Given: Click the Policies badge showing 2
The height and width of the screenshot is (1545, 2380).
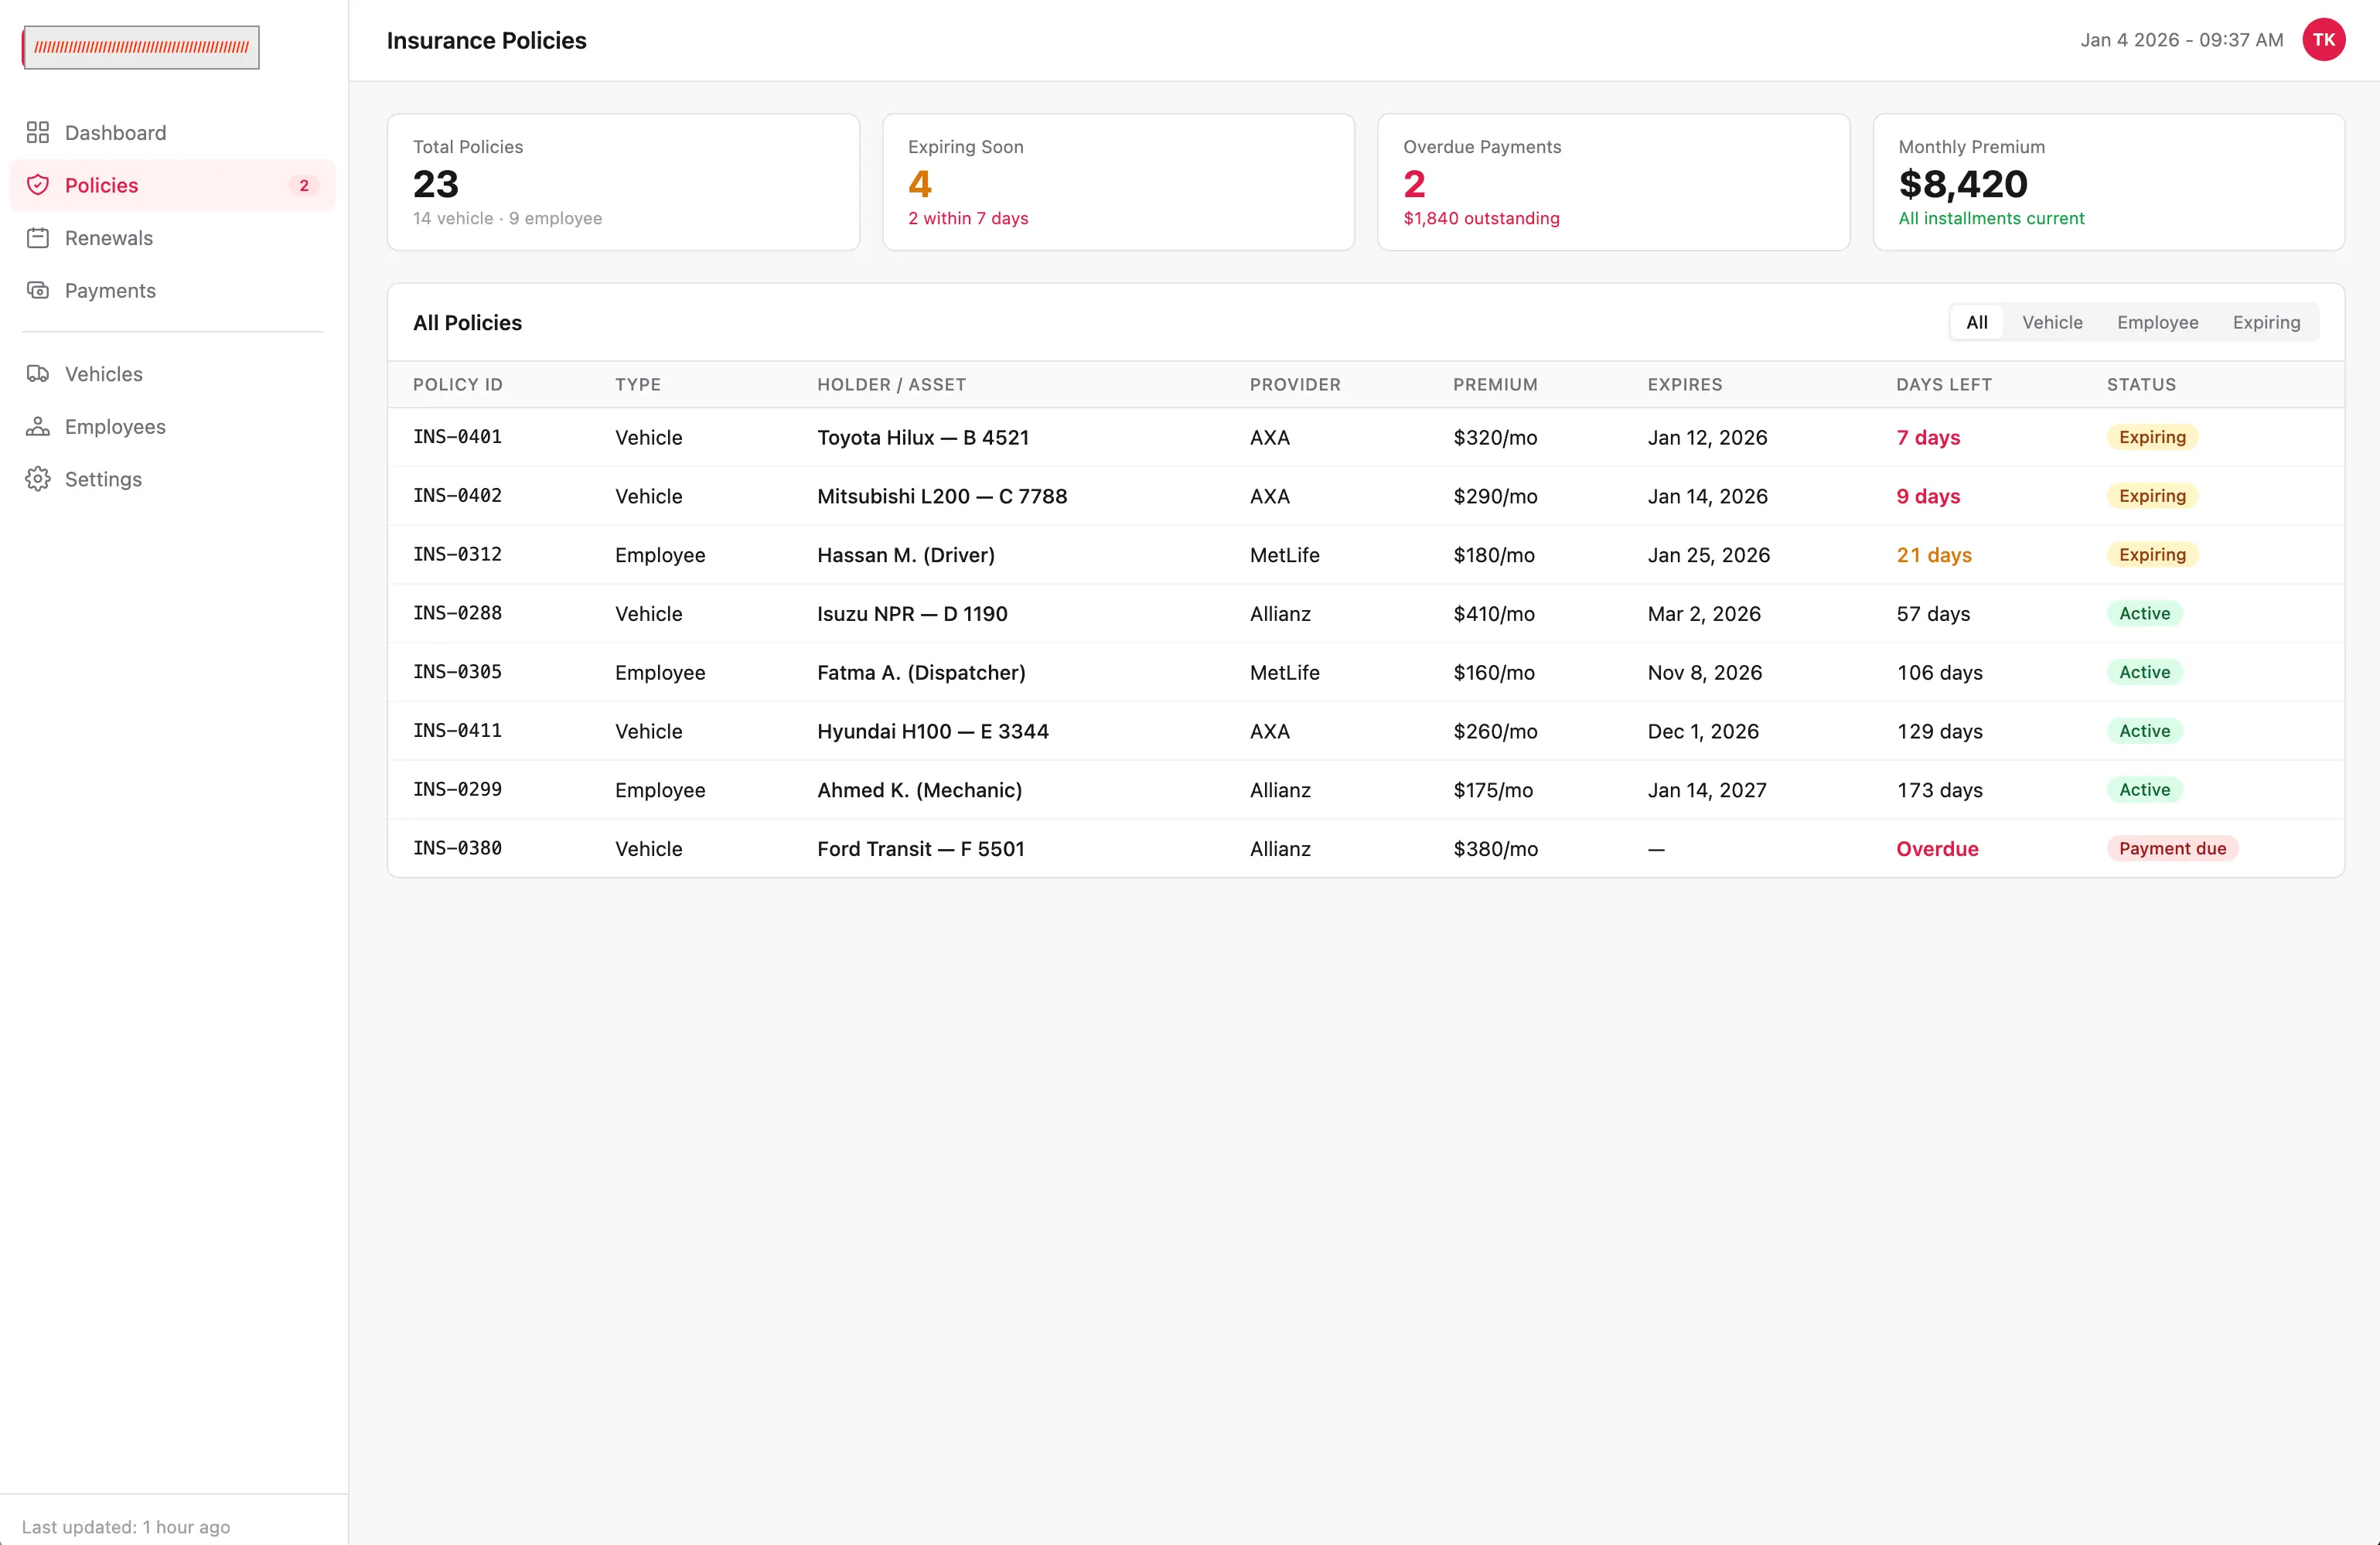Looking at the screenshot, I should [304, 185].
